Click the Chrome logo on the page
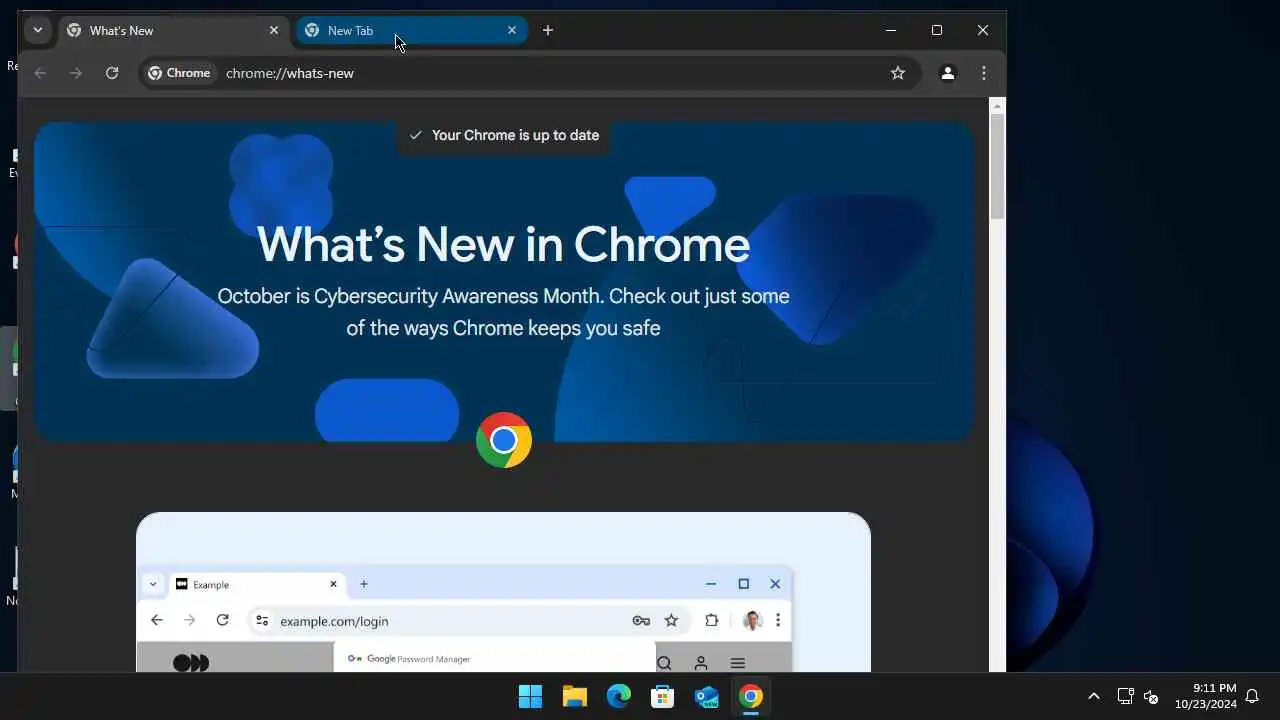The image size is (1280, 720). (x=504, y=440)
